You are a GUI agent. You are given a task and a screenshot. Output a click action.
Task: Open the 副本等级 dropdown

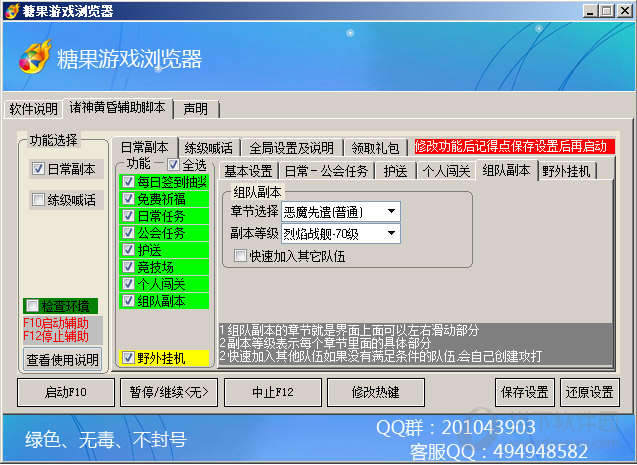coord(341,234)
